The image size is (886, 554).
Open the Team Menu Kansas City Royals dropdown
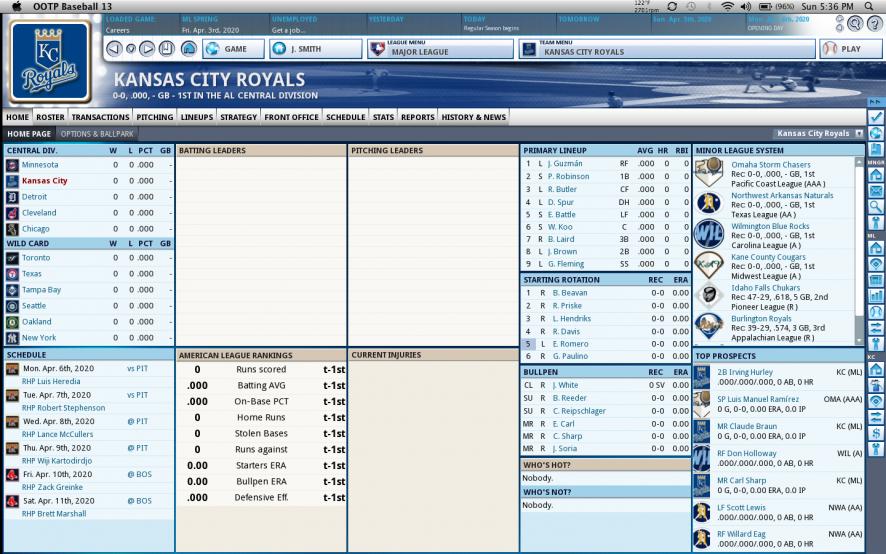(x=667, y=49)
